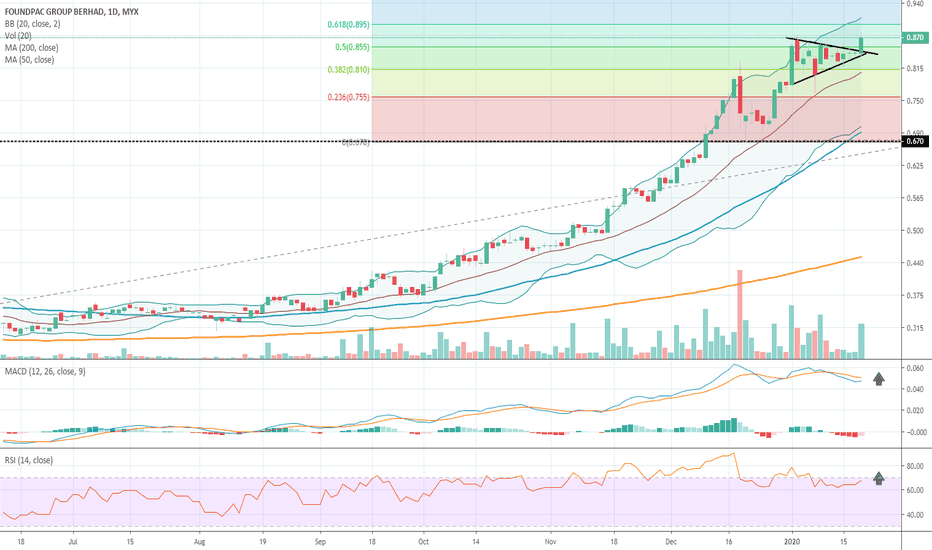Click the 0.020 MACD axis value
This screenshot has width=932, height=550.
tap(917, 411)
